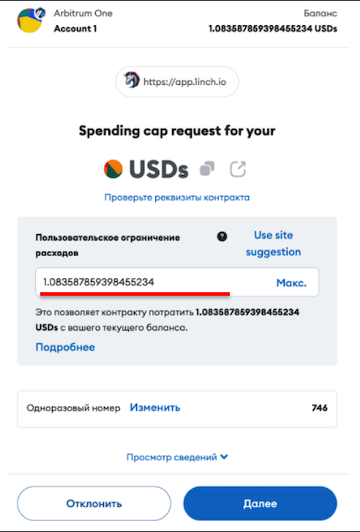This screenshot has width=360, height=532.
Task: Apply the Use site suggestion option
Action: [273, 244]
